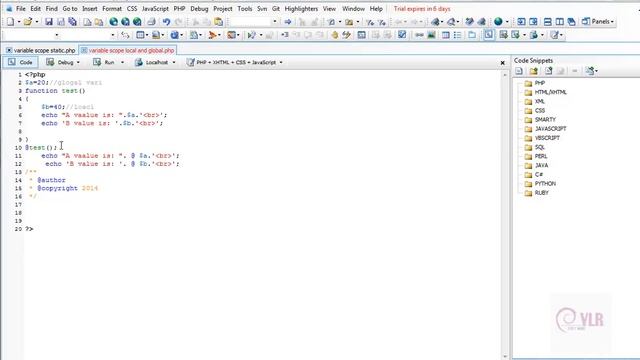The image size is (640, 360).
Task: Select variable scope local and global.php tab
Action: [128, 50]
